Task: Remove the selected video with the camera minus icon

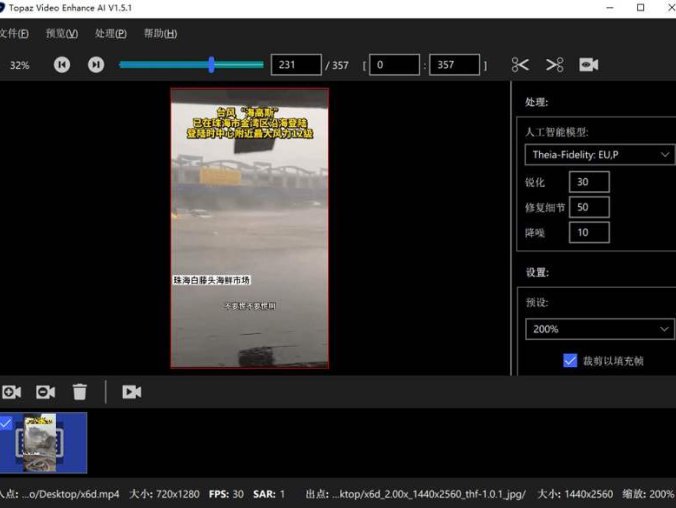Action: (45, 392)
